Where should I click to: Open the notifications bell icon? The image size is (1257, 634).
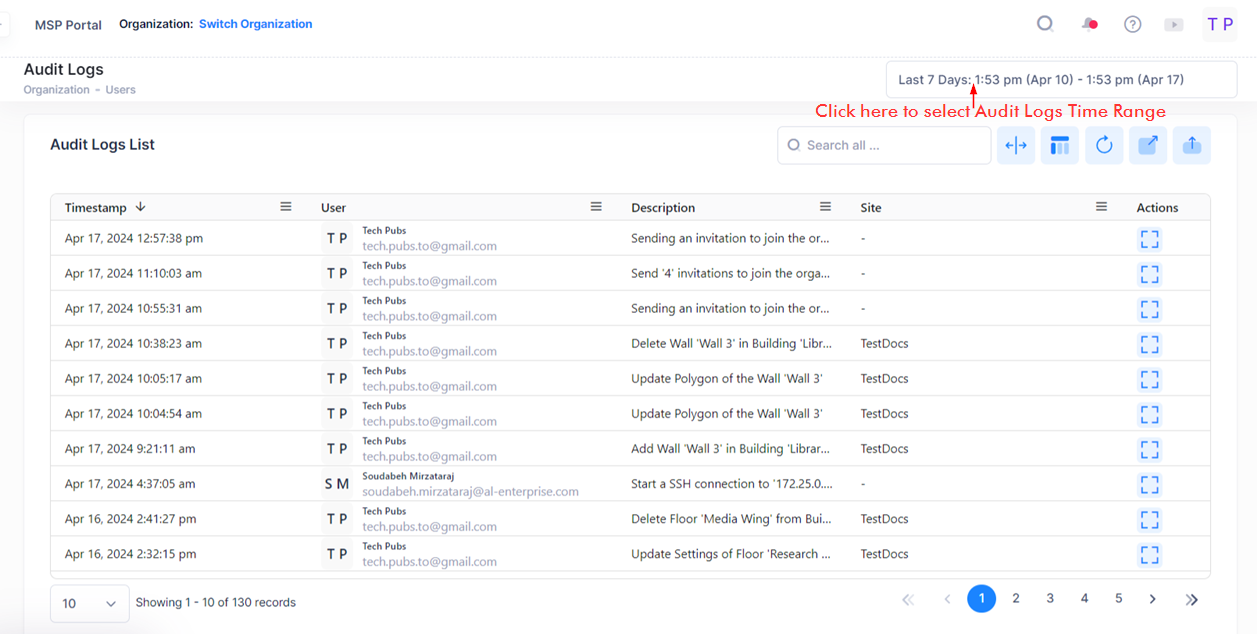(1089, 24)
